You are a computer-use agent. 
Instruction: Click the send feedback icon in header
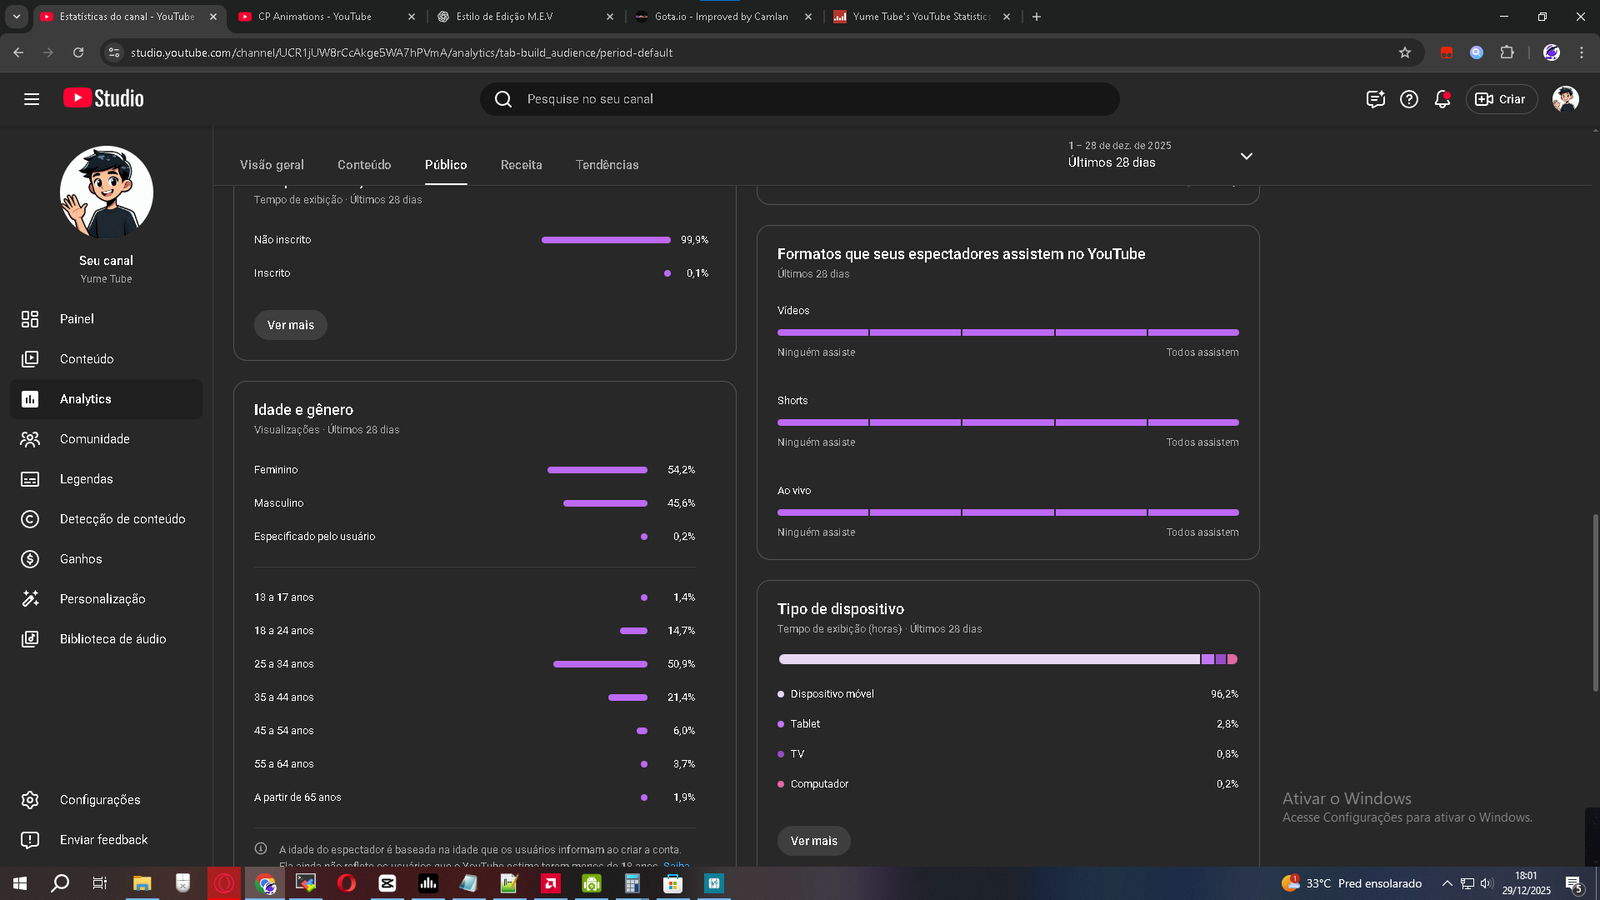(x=1375, y=99)
